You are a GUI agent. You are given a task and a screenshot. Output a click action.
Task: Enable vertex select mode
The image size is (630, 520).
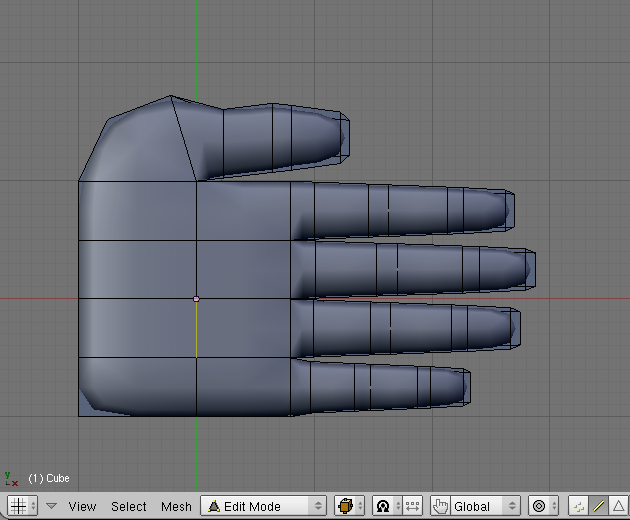(578, 506)
